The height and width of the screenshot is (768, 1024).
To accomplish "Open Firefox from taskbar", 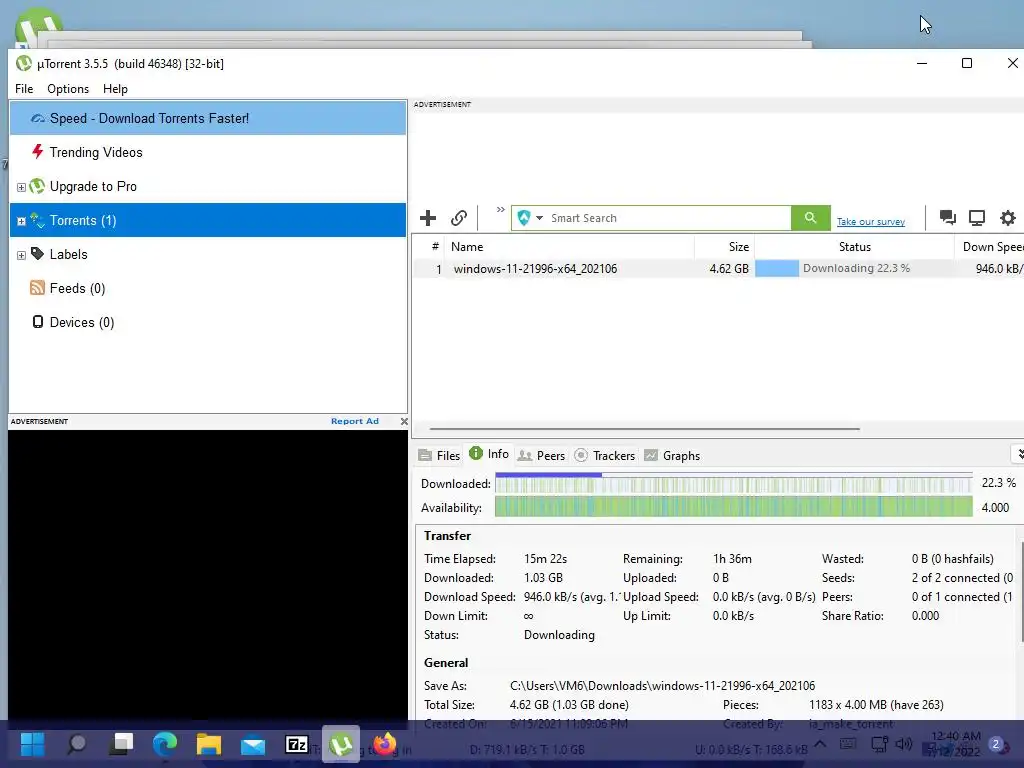I will pyautogui.click(x=385, y=744).
